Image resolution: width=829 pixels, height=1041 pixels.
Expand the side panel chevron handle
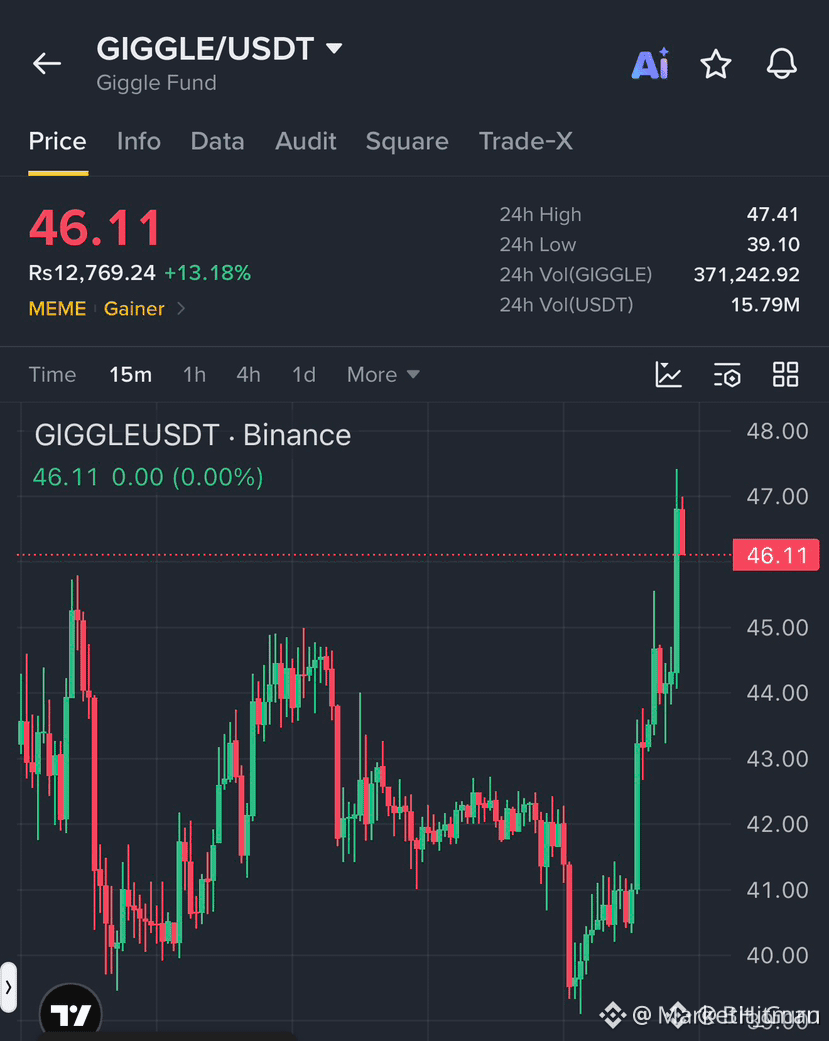8,987
